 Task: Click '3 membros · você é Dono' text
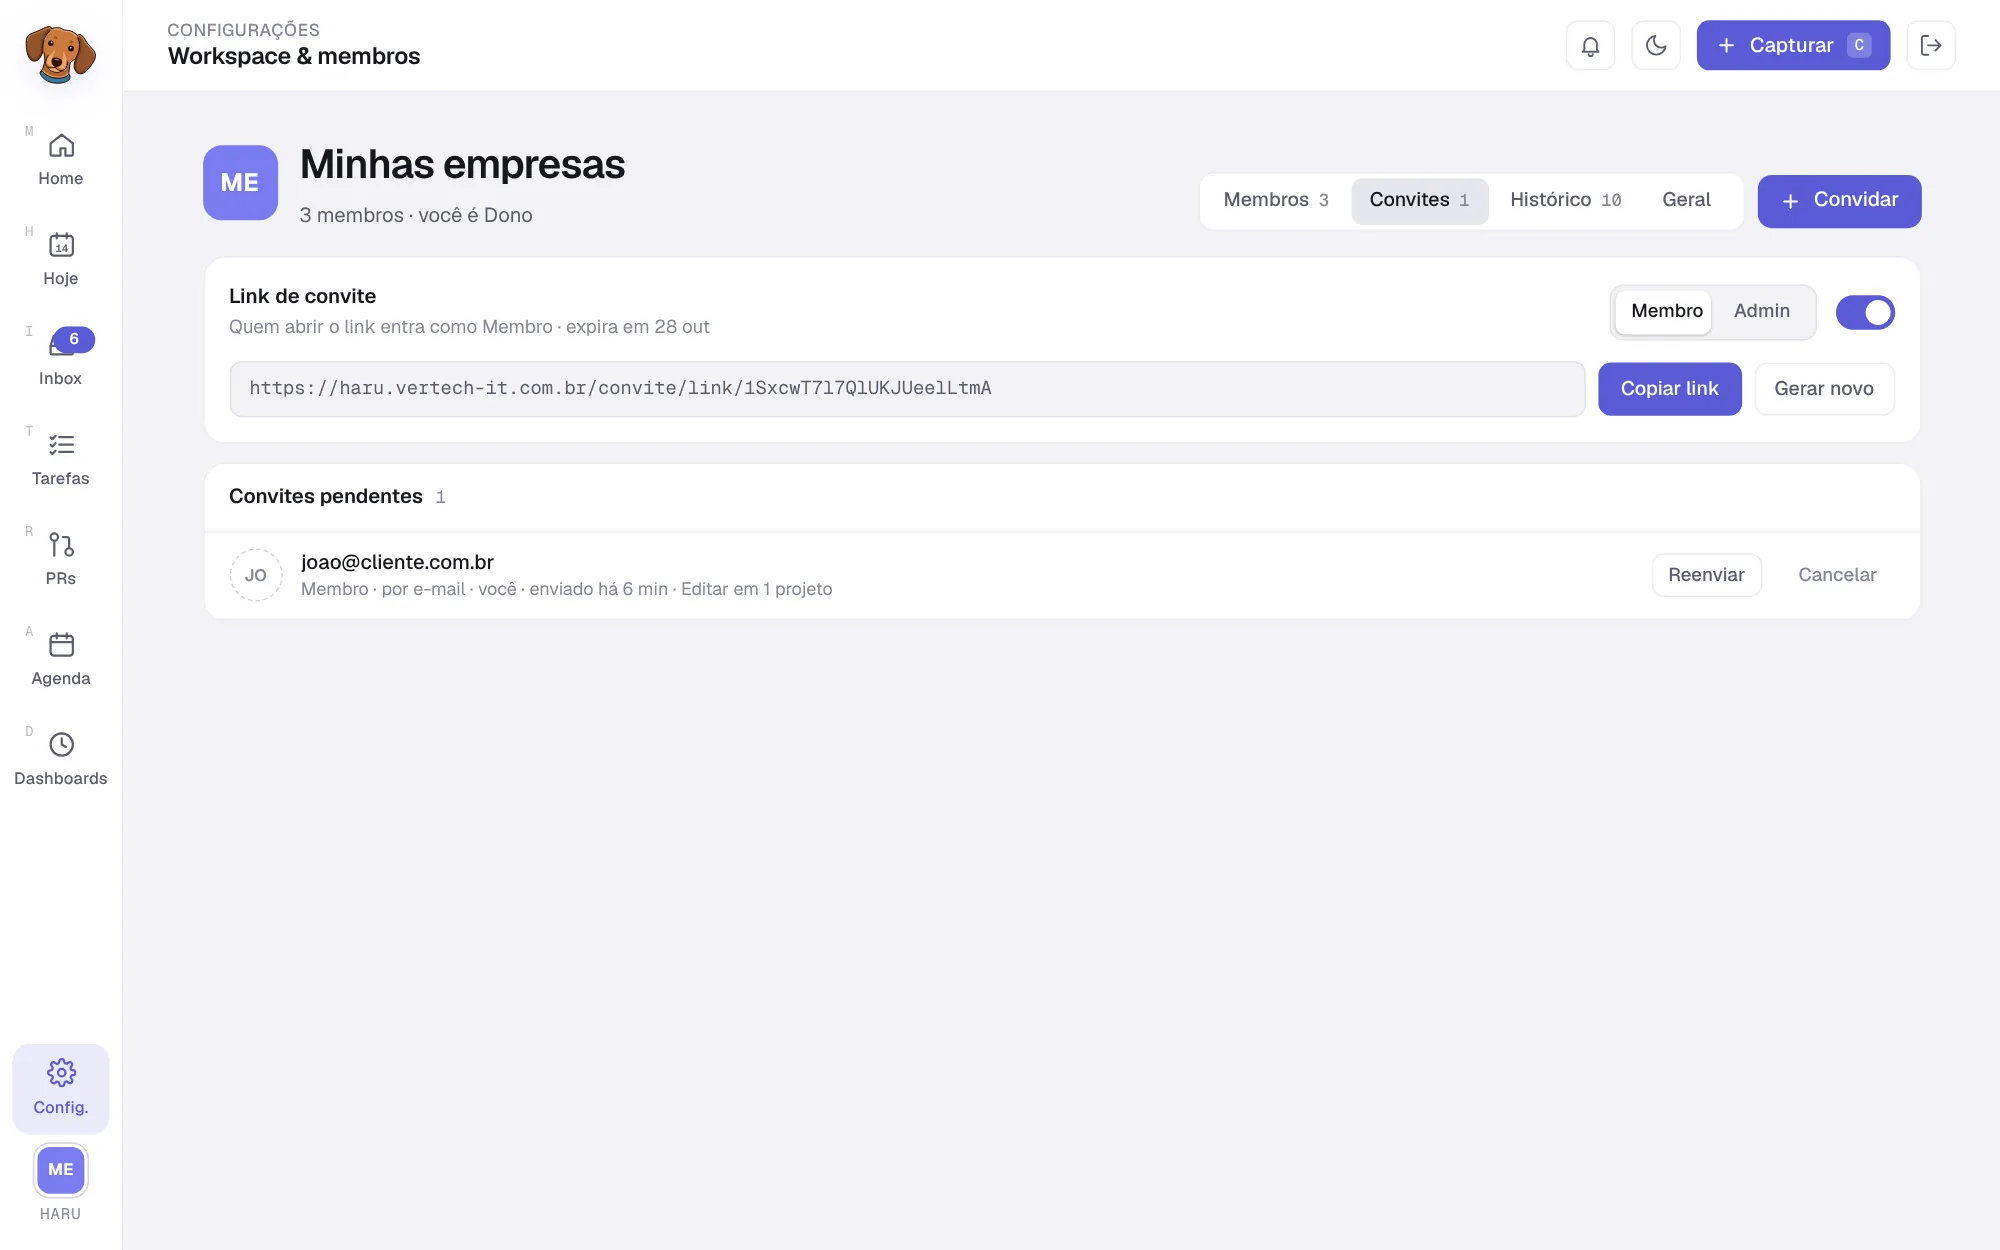(416, 215)
